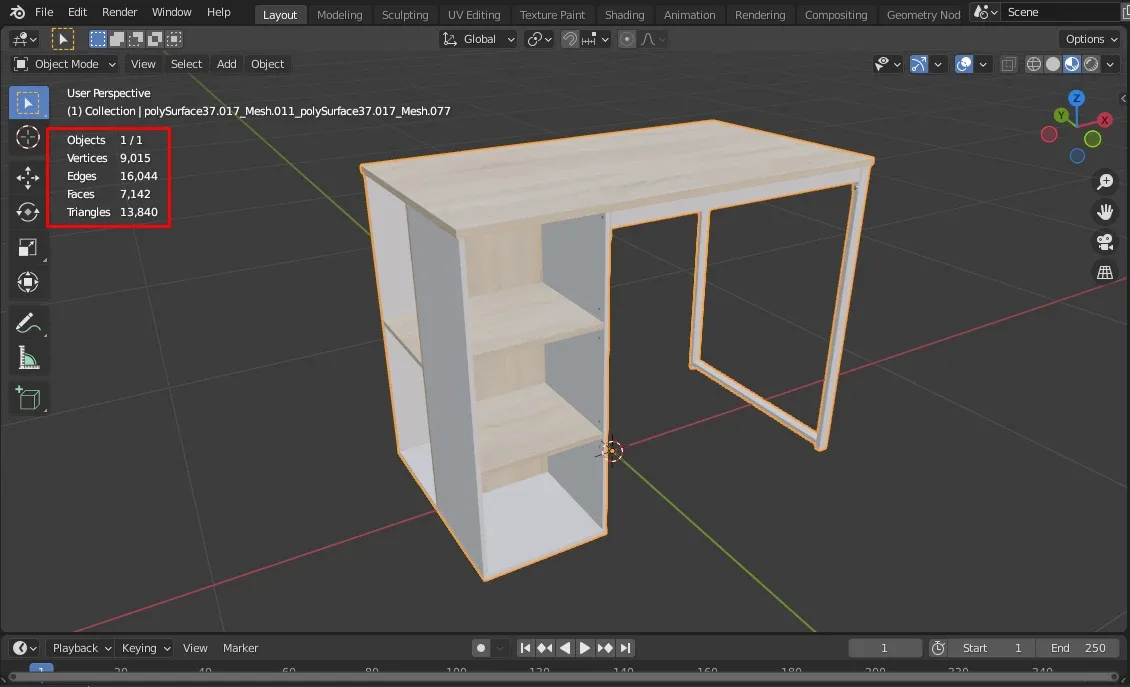This screenshot has height=687, width=1130.
Task: Toggle proportional editing
Action: 626,38
